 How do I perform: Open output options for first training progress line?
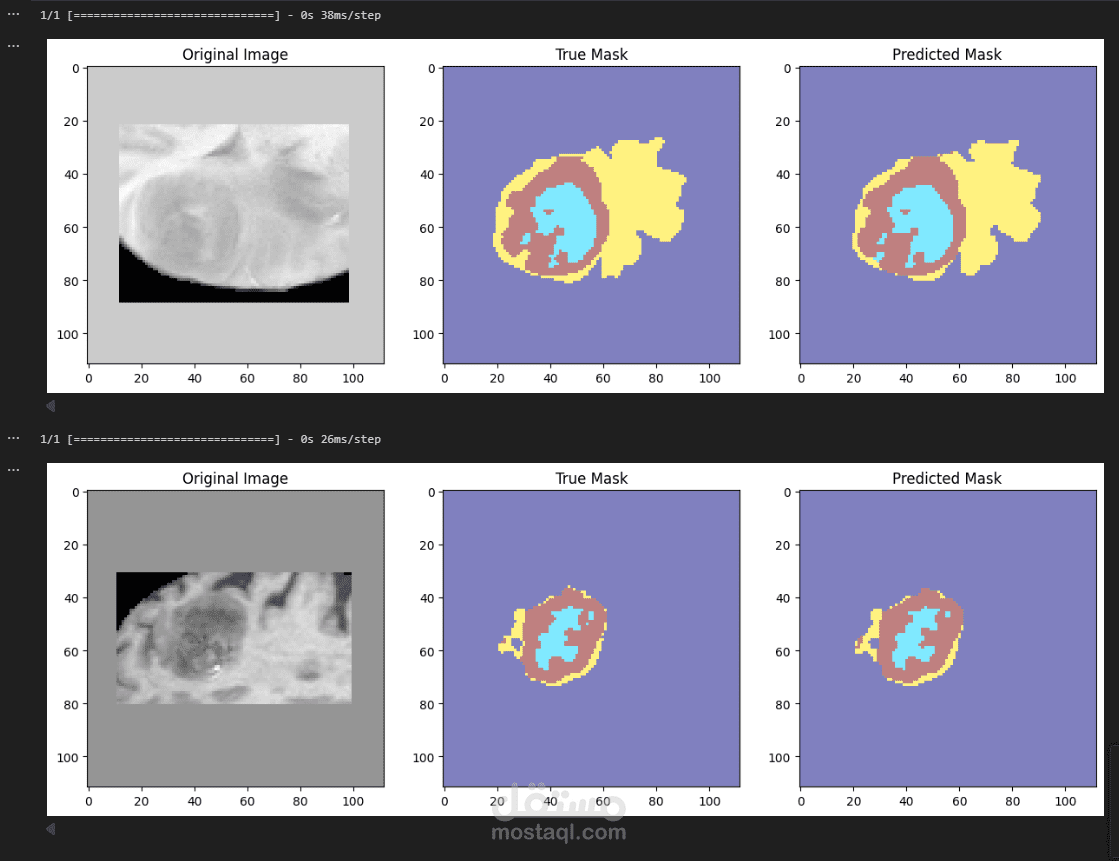(12, 15)
